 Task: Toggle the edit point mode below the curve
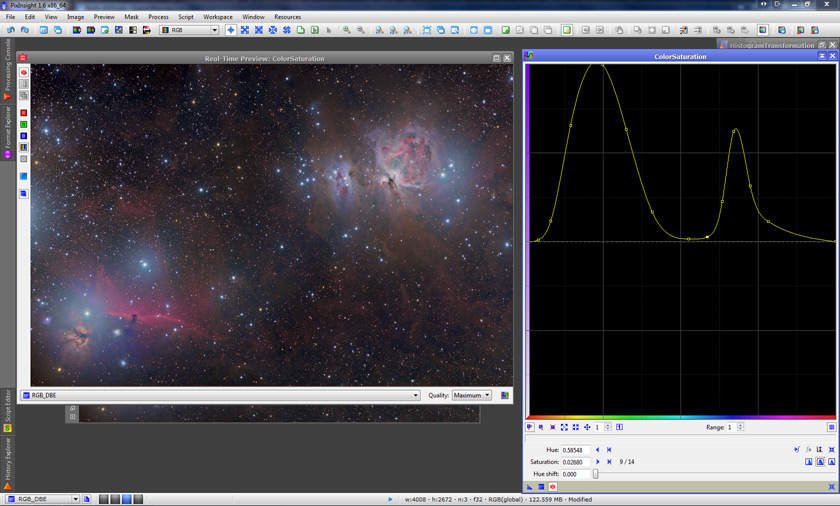tap(530, 427)
